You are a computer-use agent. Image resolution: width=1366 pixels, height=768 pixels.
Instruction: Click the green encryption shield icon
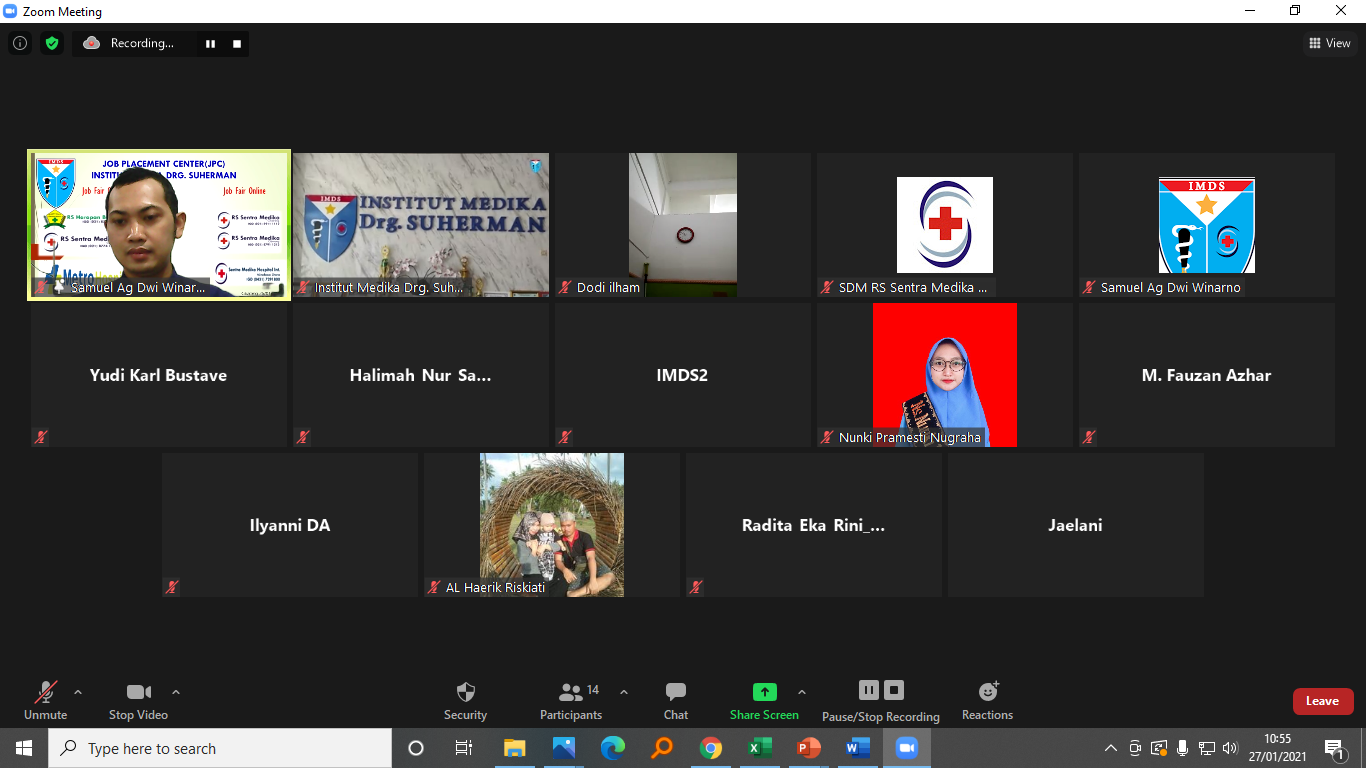(x=52, y=43)
